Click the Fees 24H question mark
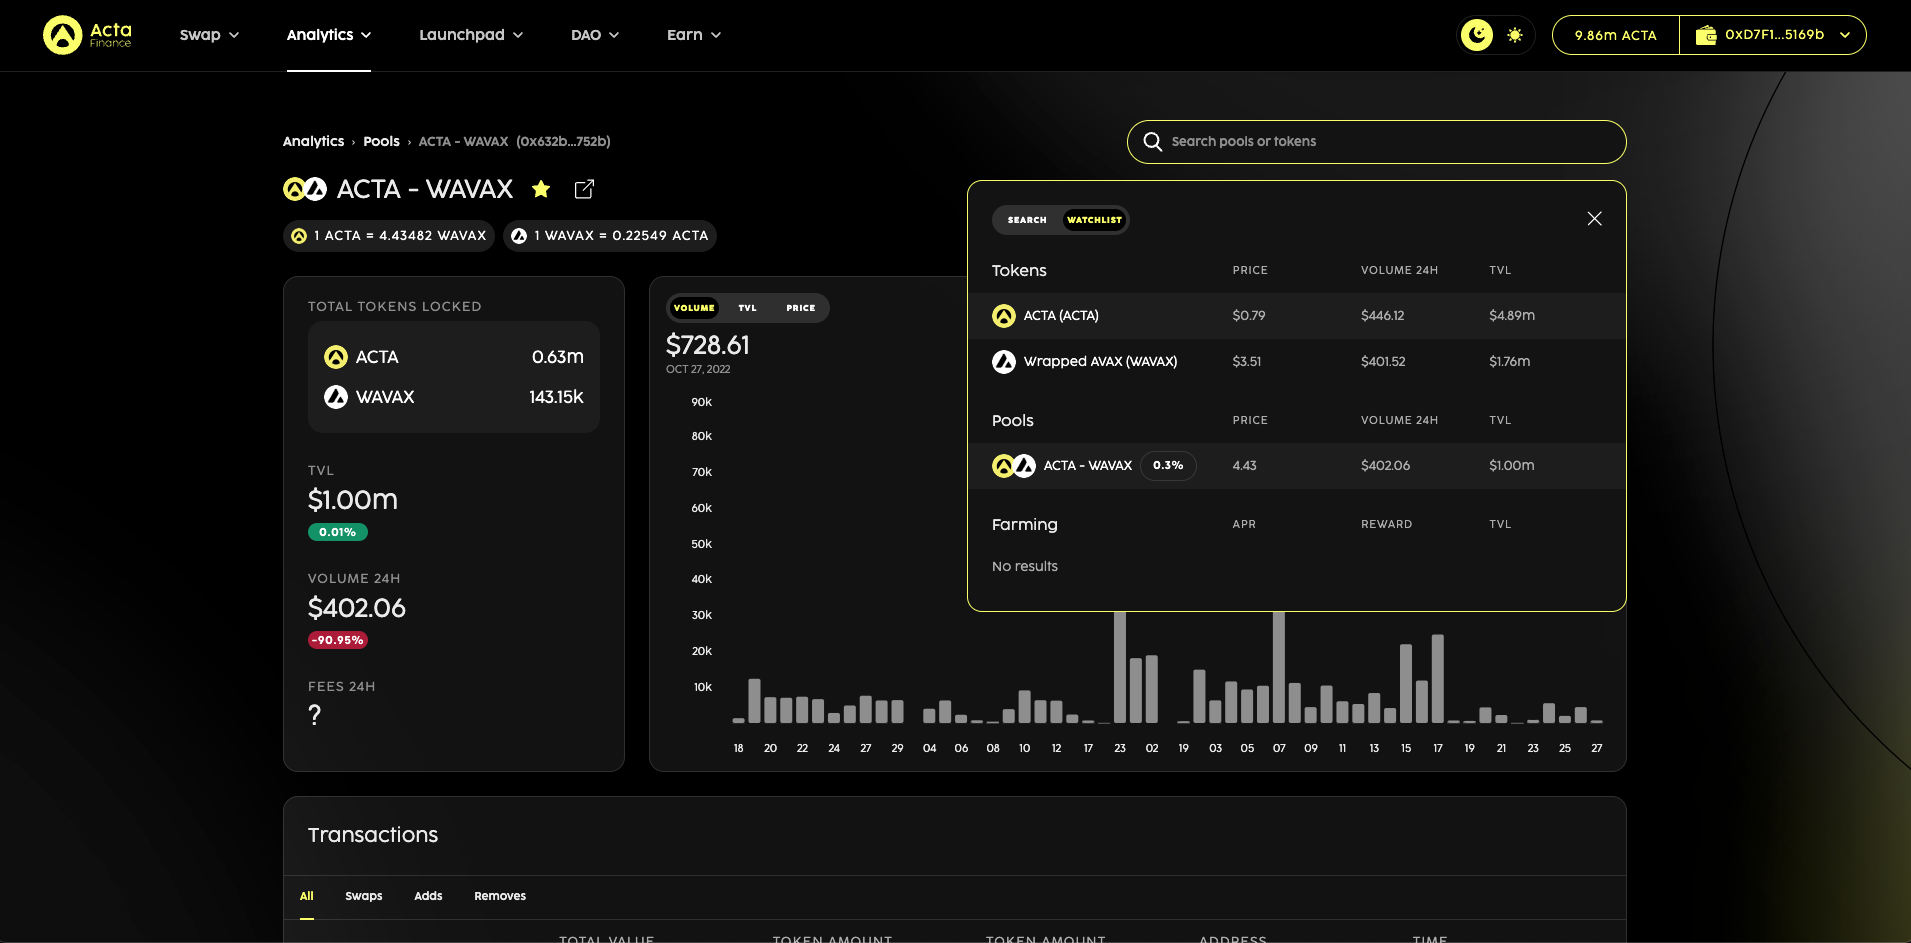This screenshot has height=943, width=1911. (x=315, y=715)
